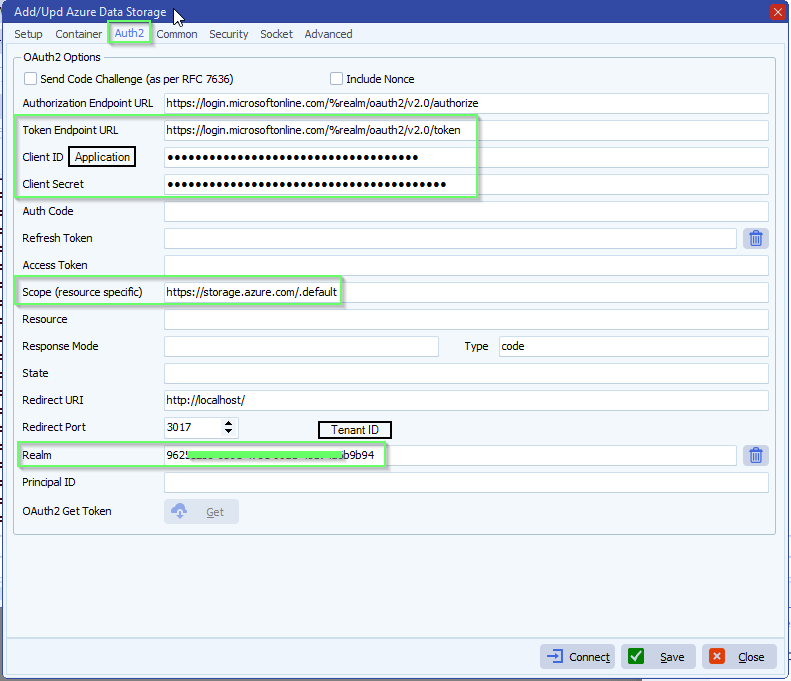Screen dimensions: 791x681
Task: Switch to the Setup tab
Action: pyautogui.click(x=28, y=34)
